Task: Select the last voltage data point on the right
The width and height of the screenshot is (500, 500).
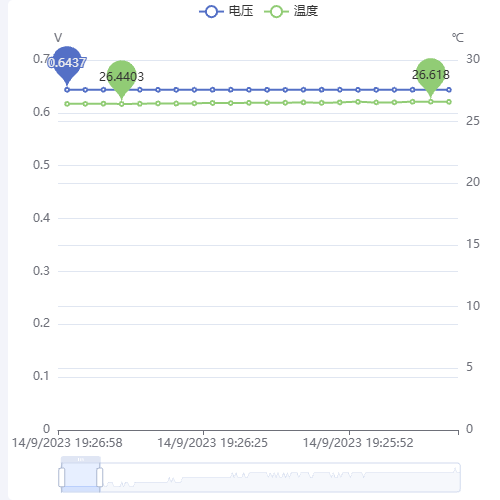Action: point(449,90)
